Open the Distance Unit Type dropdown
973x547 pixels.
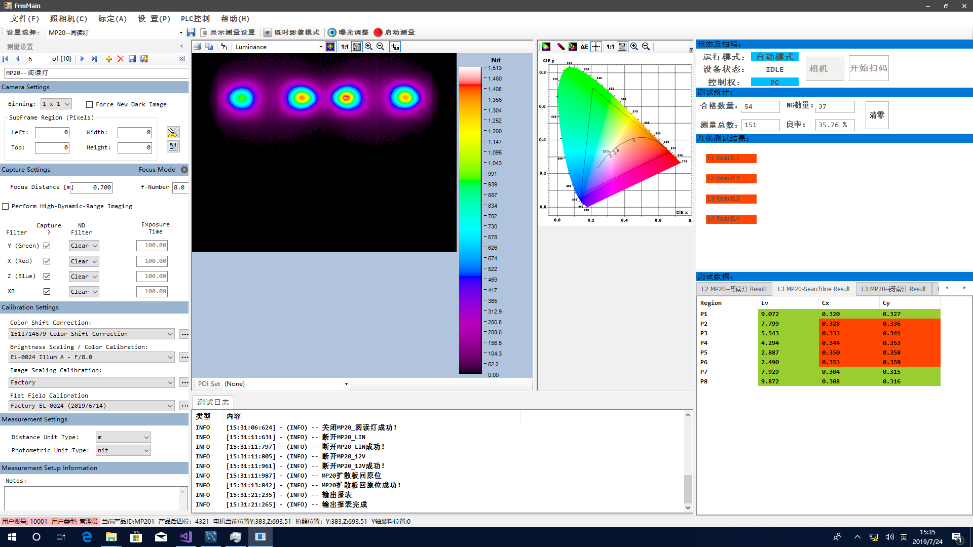pos(123,437)
